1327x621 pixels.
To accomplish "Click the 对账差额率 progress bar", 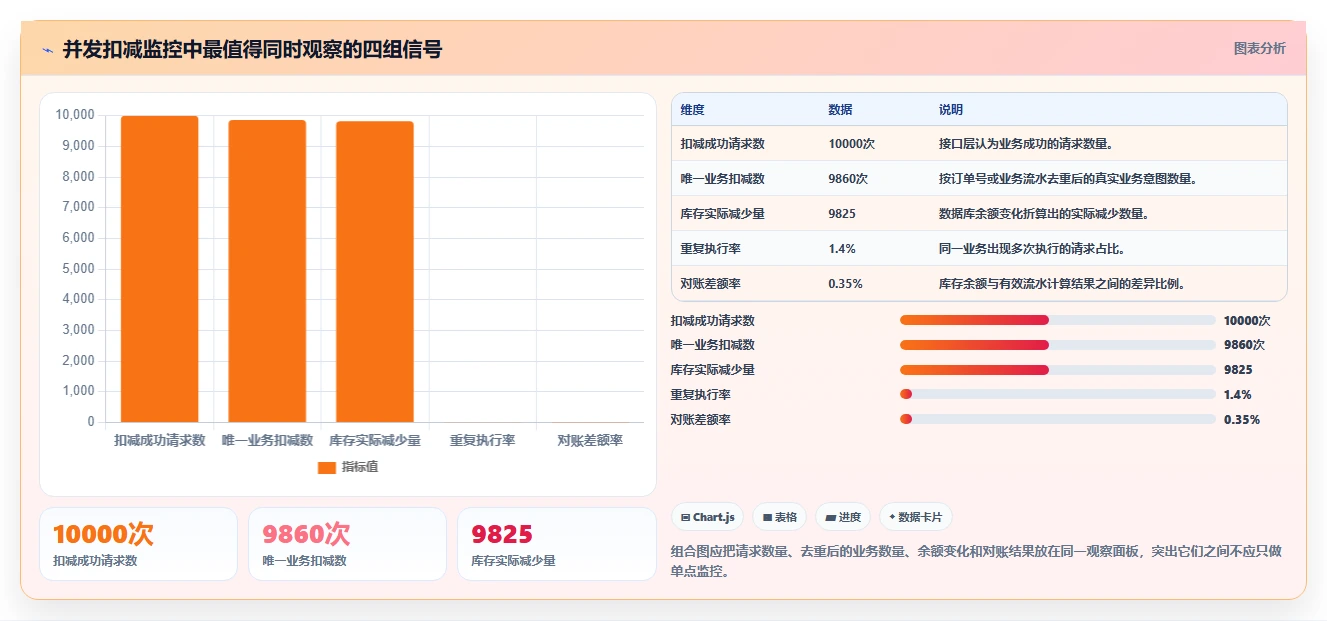I will pyautogui.click(x=1058, y=419).
